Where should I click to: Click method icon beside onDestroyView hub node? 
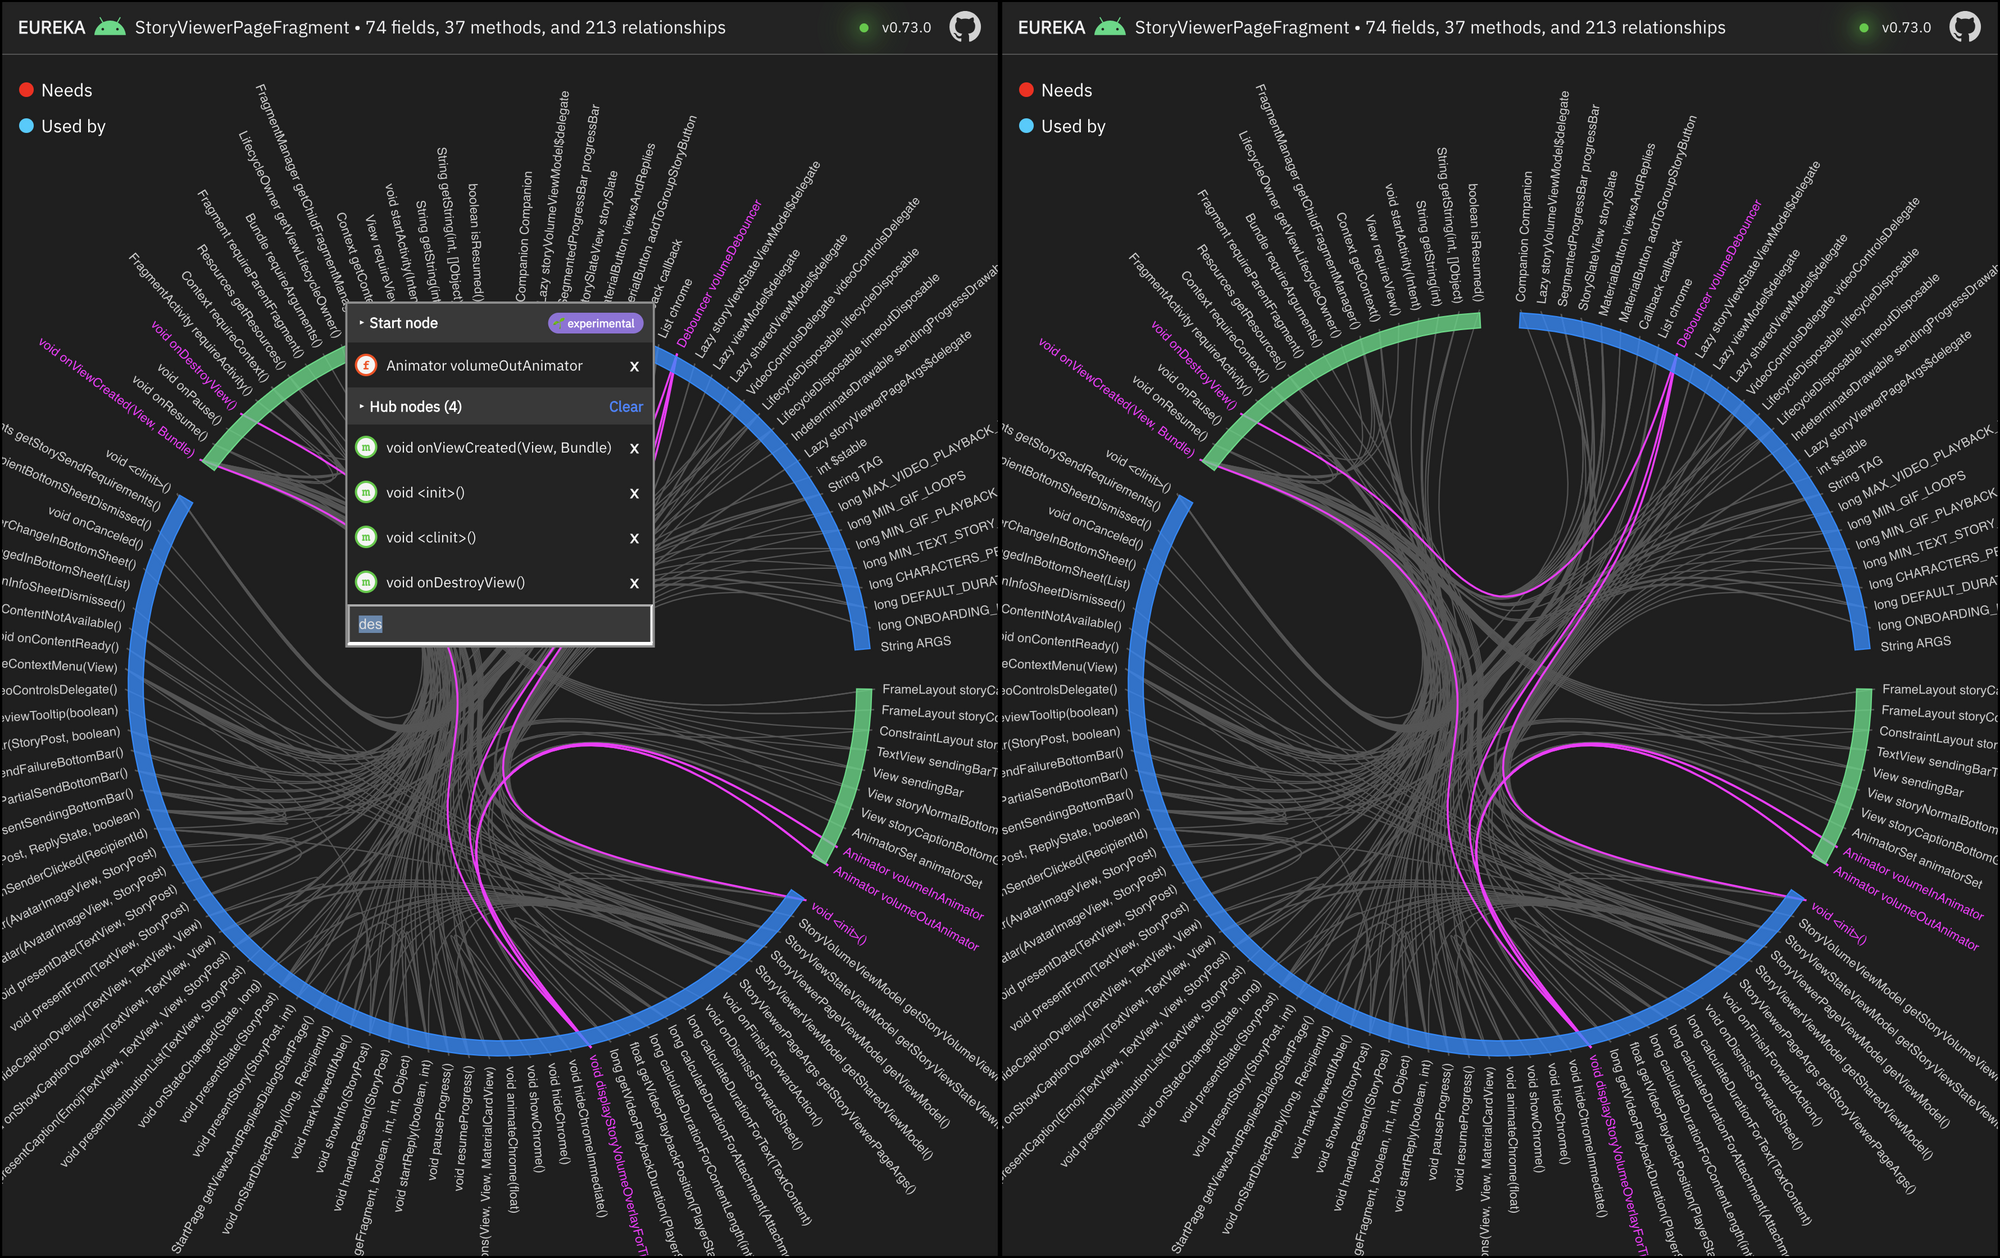pyautogui.click(x=366, y=582)
